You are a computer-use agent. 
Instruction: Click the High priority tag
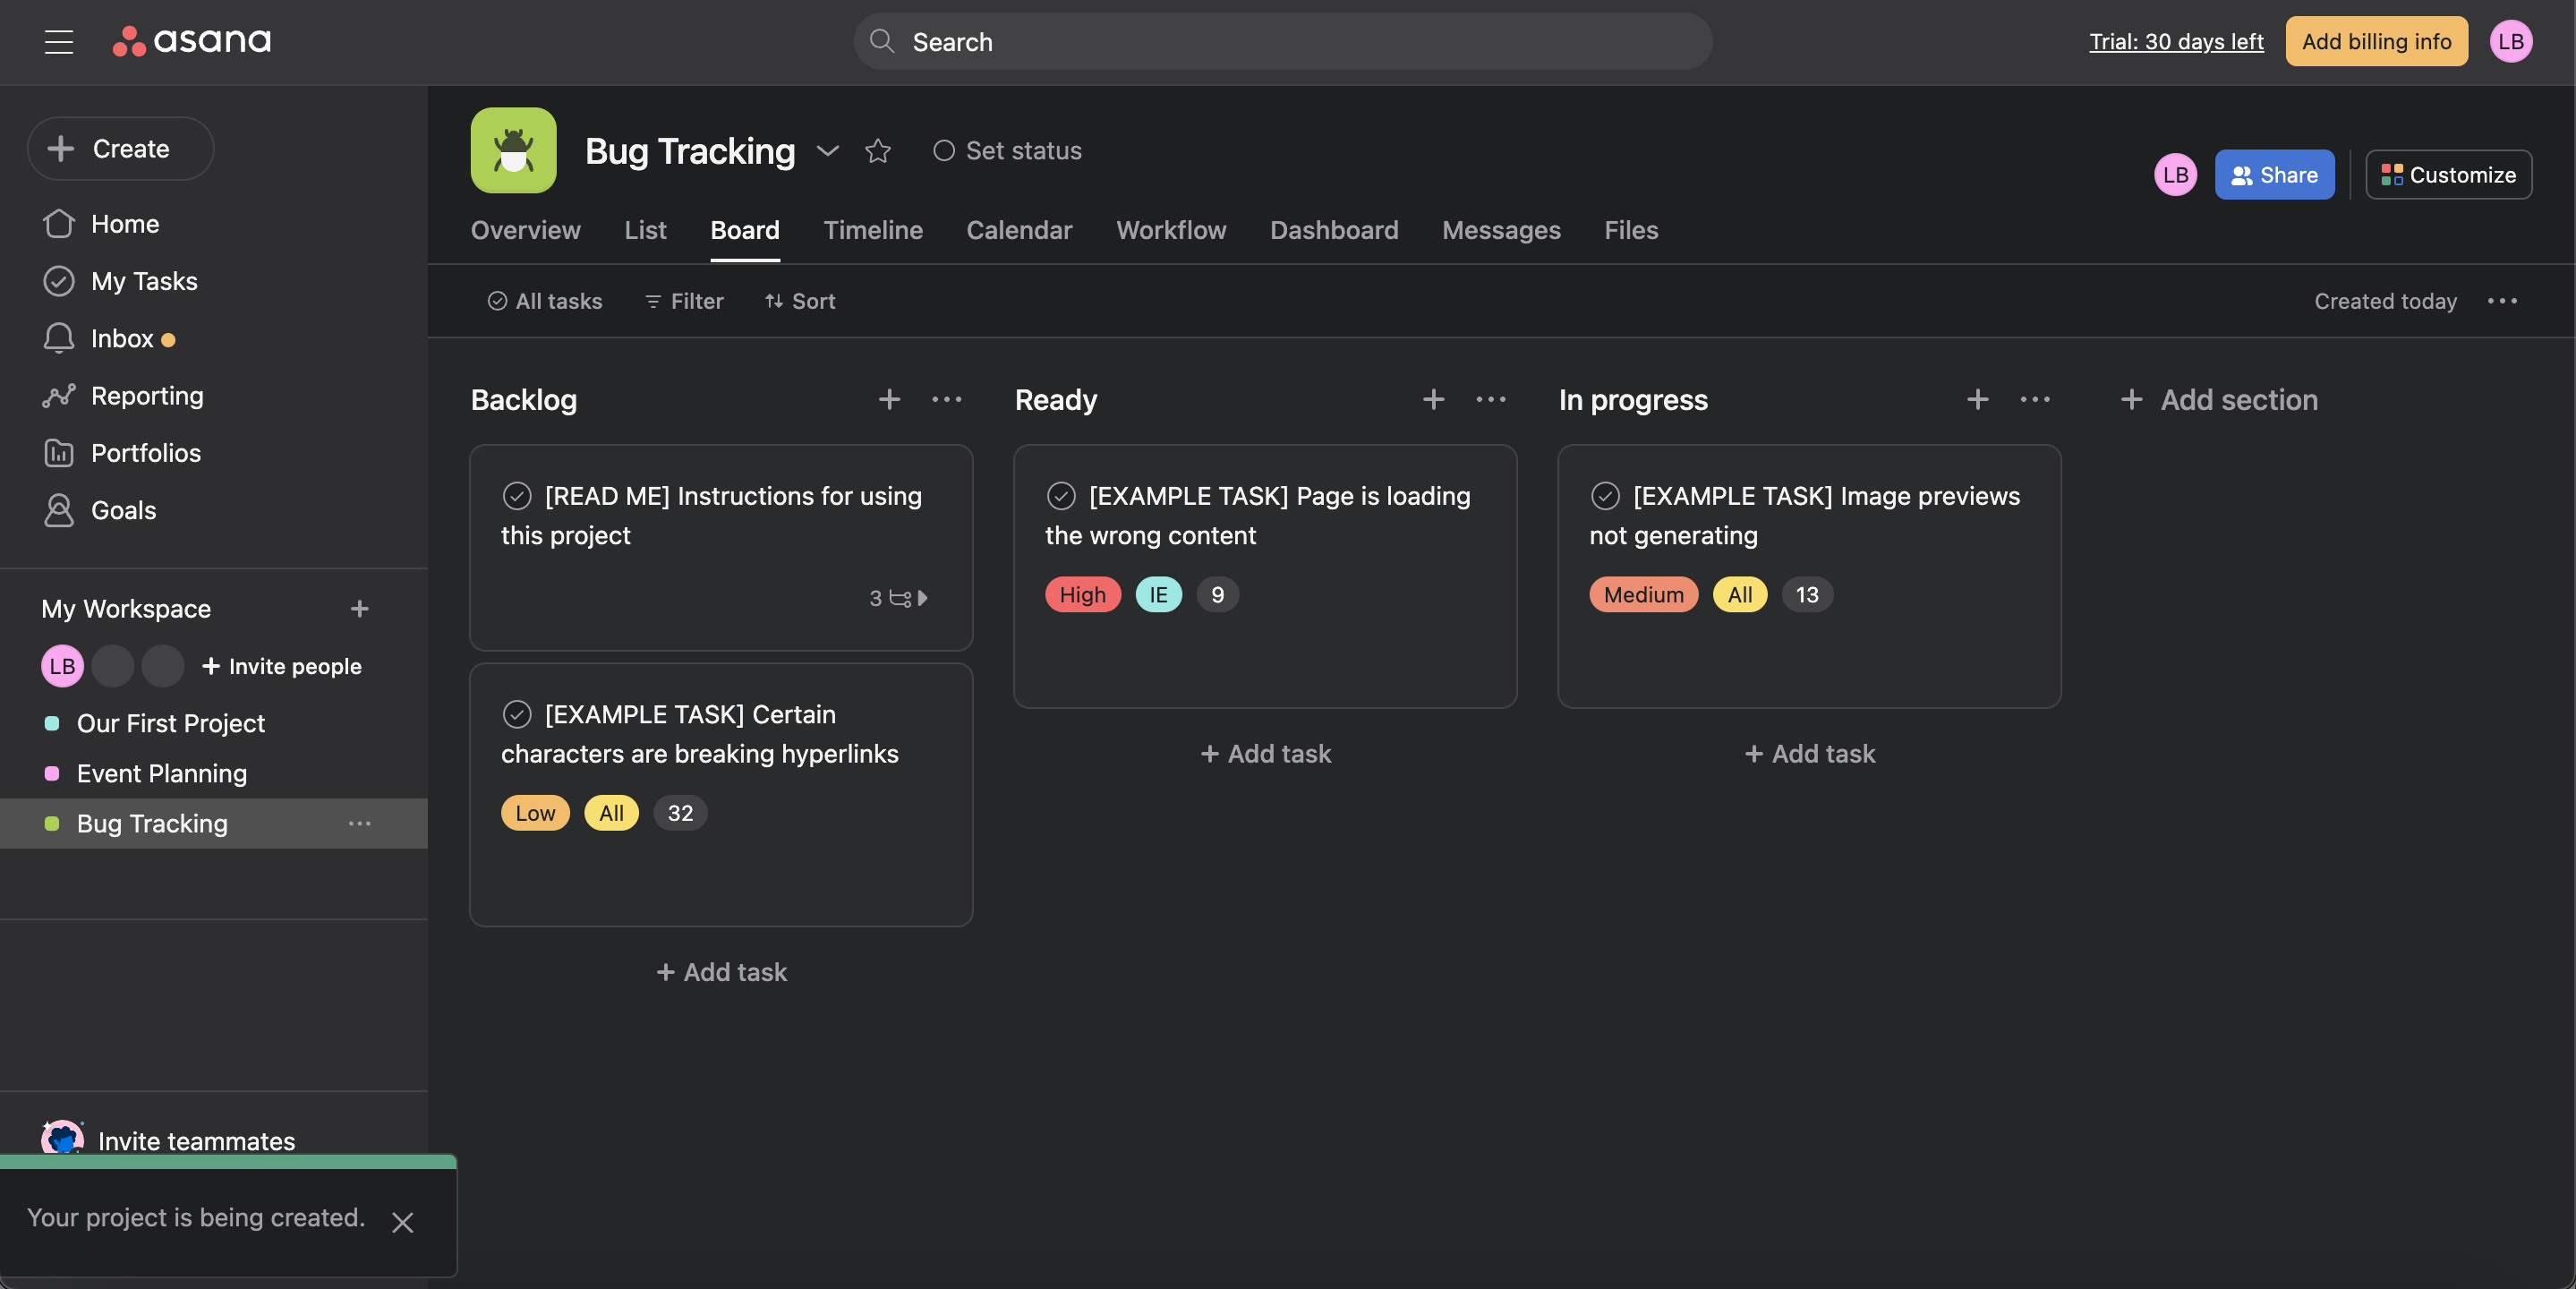[1082, 595]
